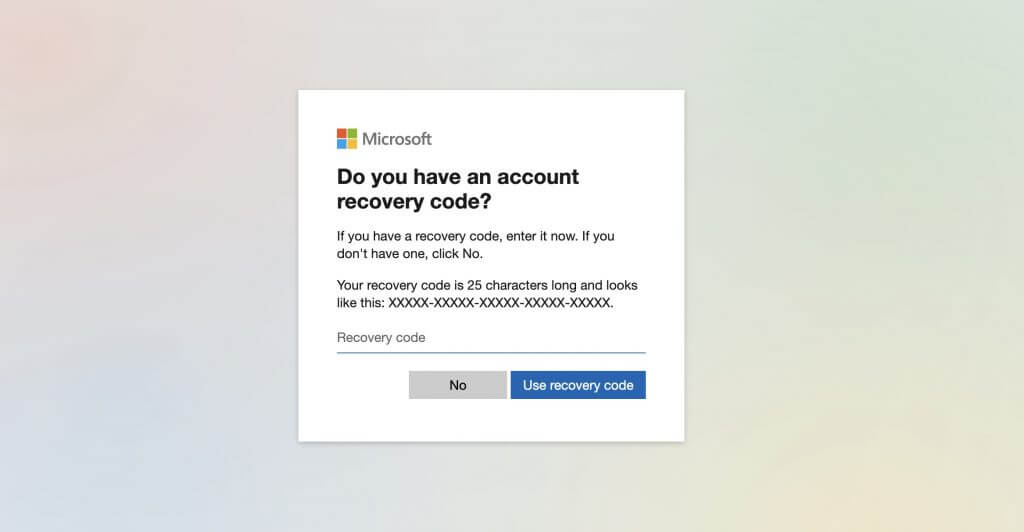This screenshot has width=1024, height=532.
Task: Click the XXXXX-XXXXX sample code format text
Action: pos(501,302)
